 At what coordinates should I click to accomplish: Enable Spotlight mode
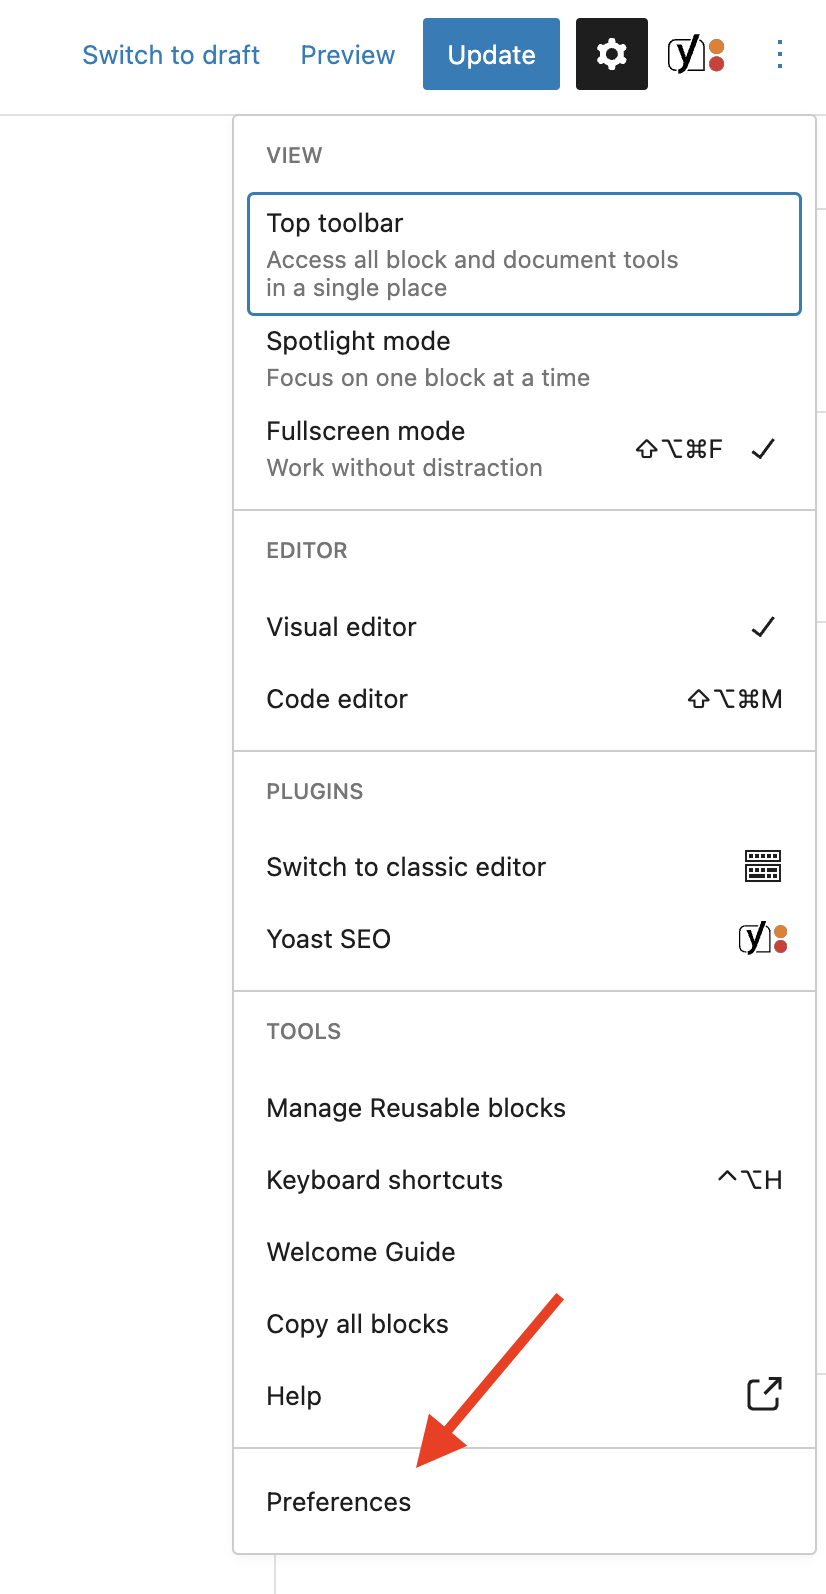coord(524,359)
